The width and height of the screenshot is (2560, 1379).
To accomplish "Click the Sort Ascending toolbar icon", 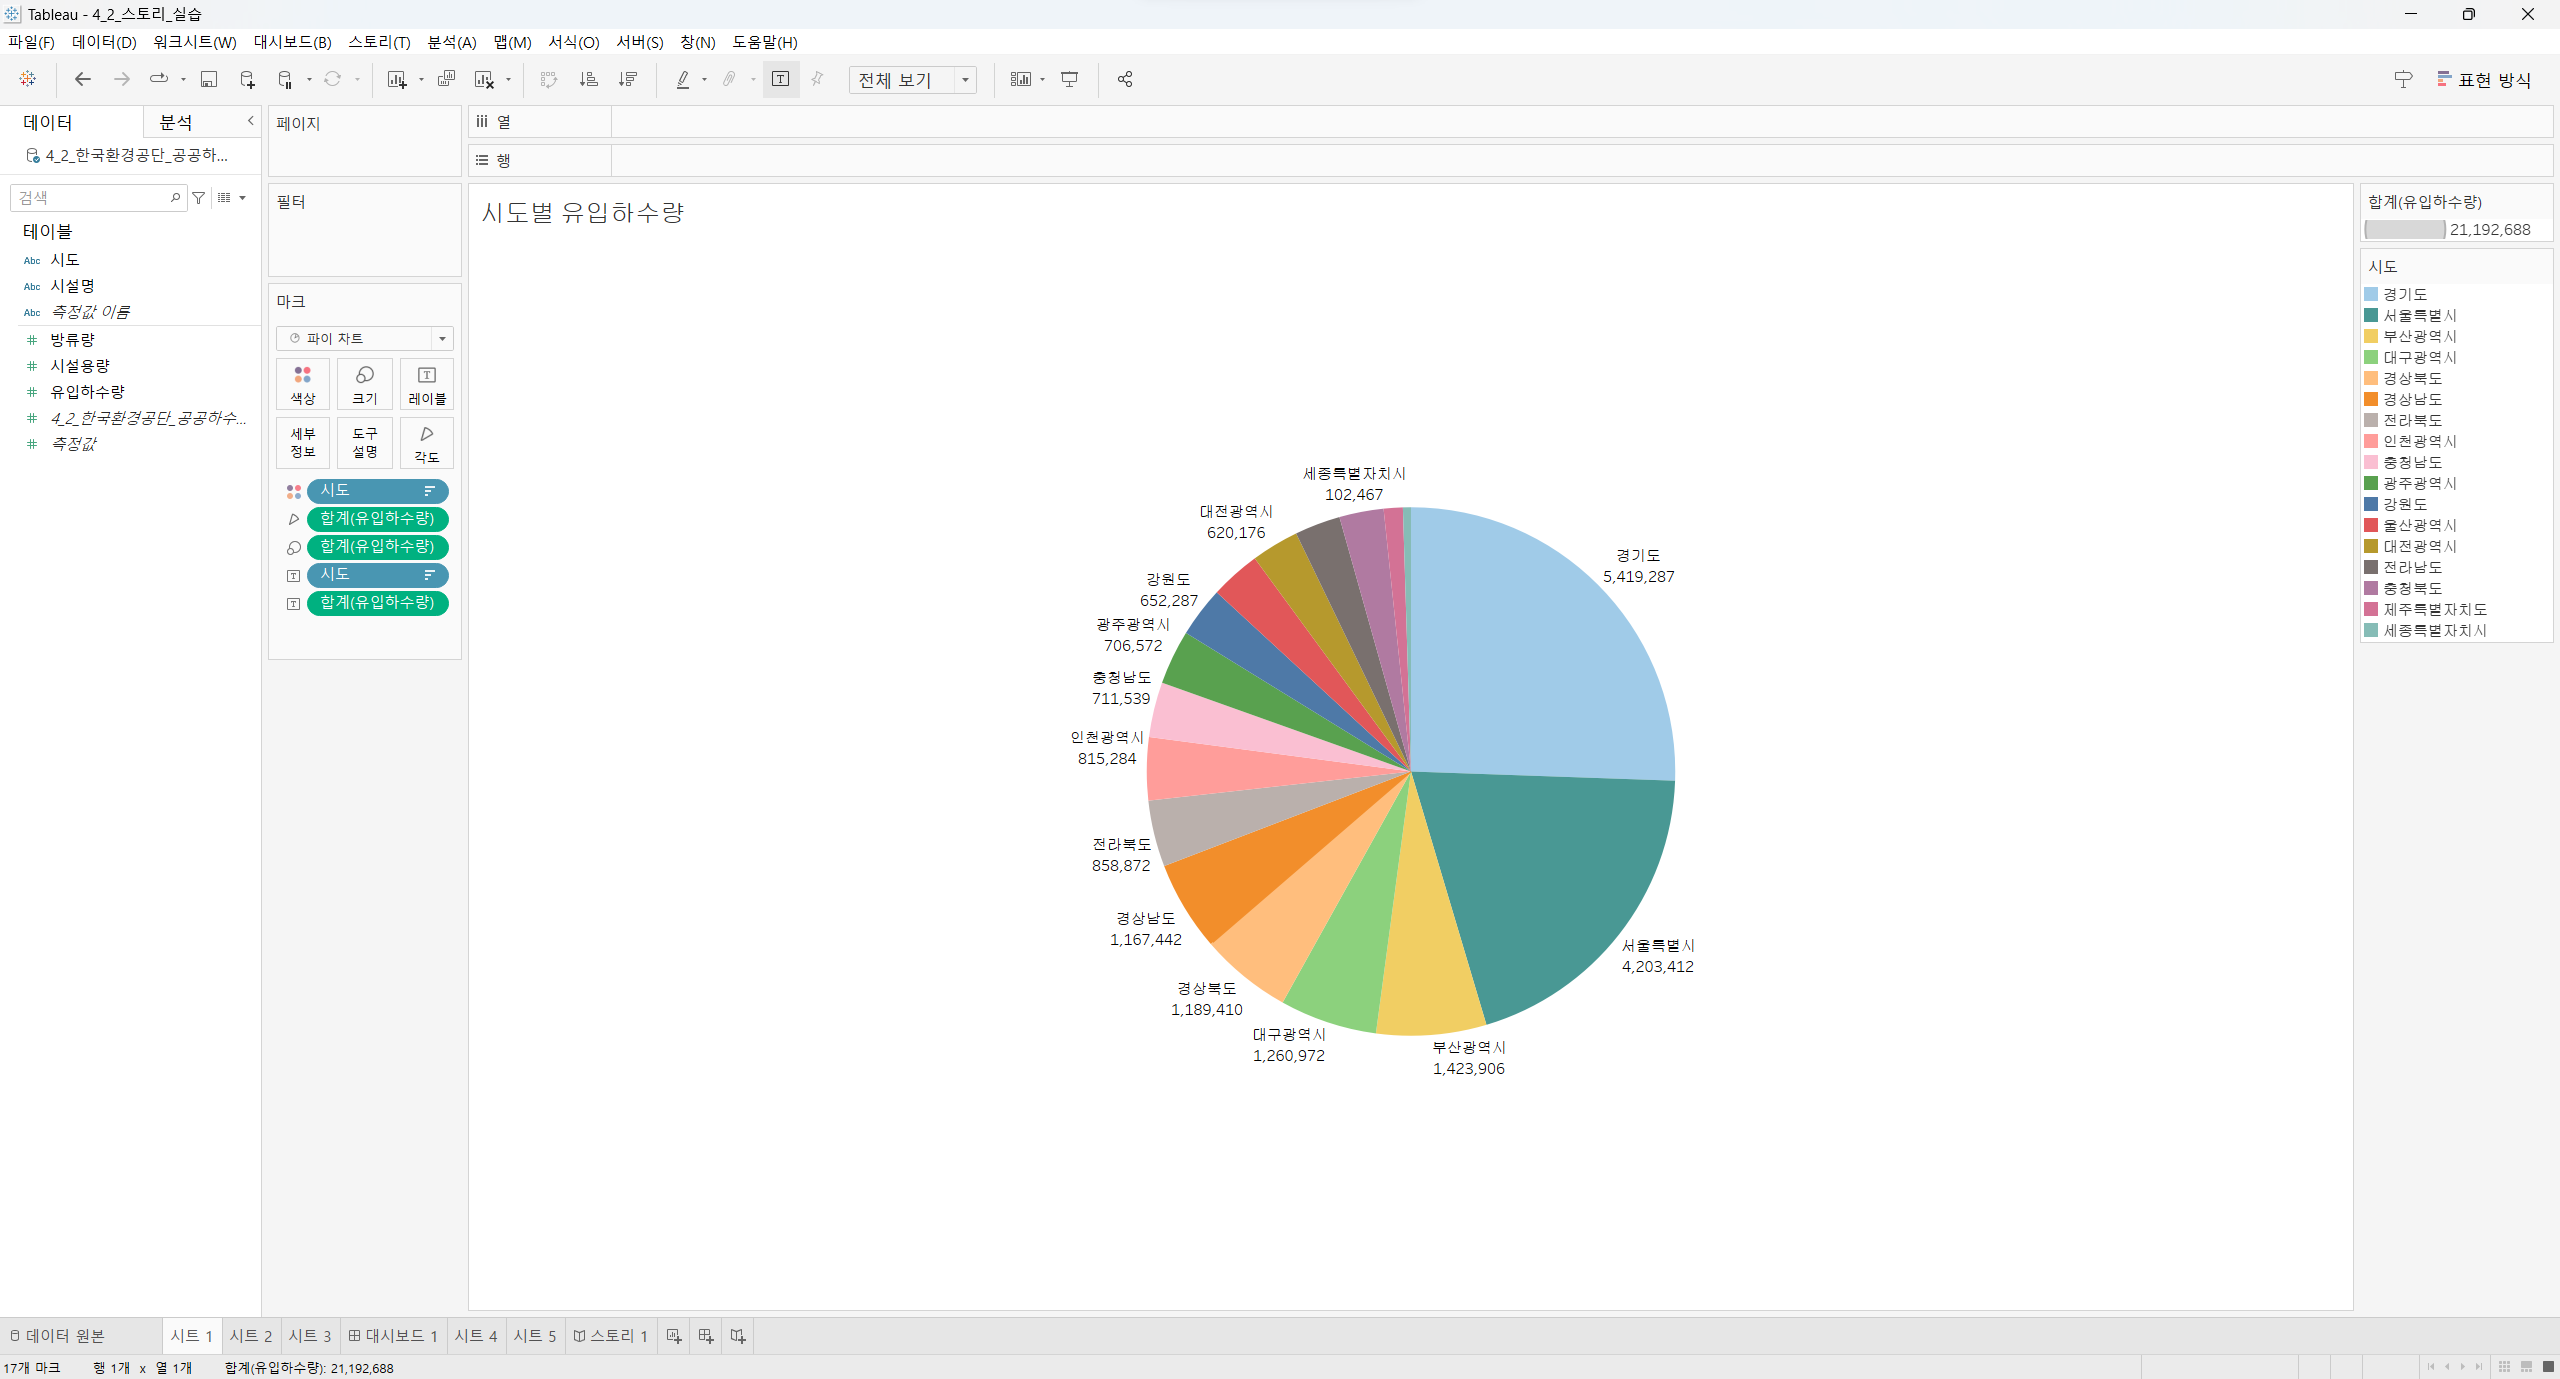I will coord(588,79).
